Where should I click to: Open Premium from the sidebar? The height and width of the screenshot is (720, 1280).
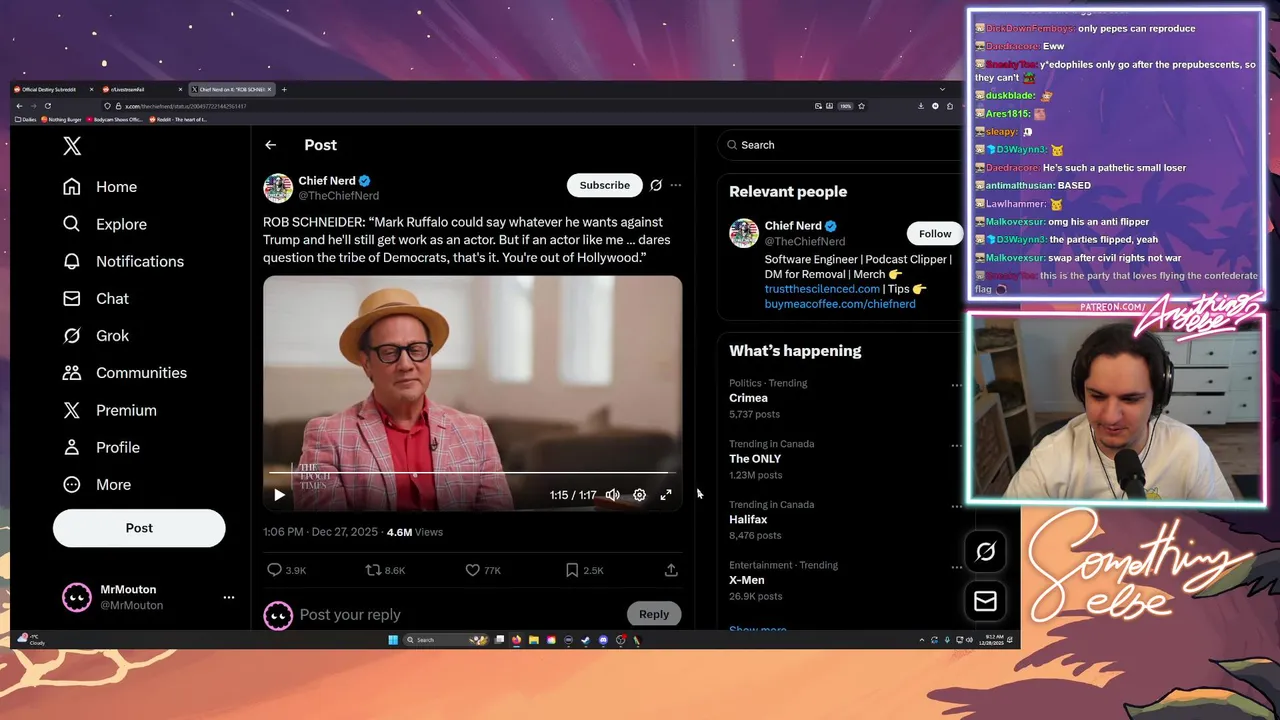109,410
